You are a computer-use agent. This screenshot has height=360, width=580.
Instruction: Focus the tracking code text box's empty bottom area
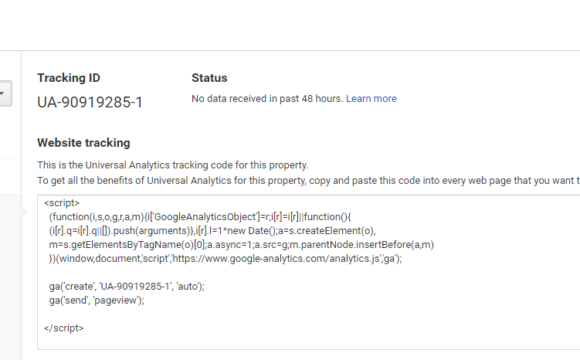[x=308, y=340]
